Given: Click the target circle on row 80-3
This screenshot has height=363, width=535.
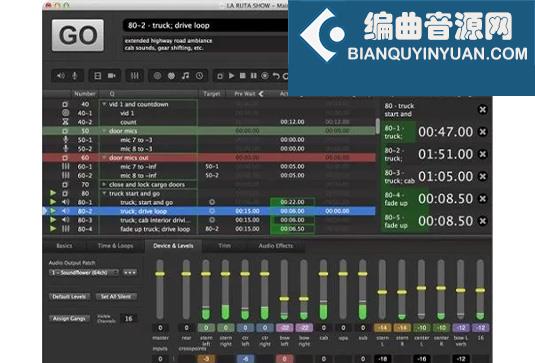Looking at the screenshot, I should [x=212, y=220].
